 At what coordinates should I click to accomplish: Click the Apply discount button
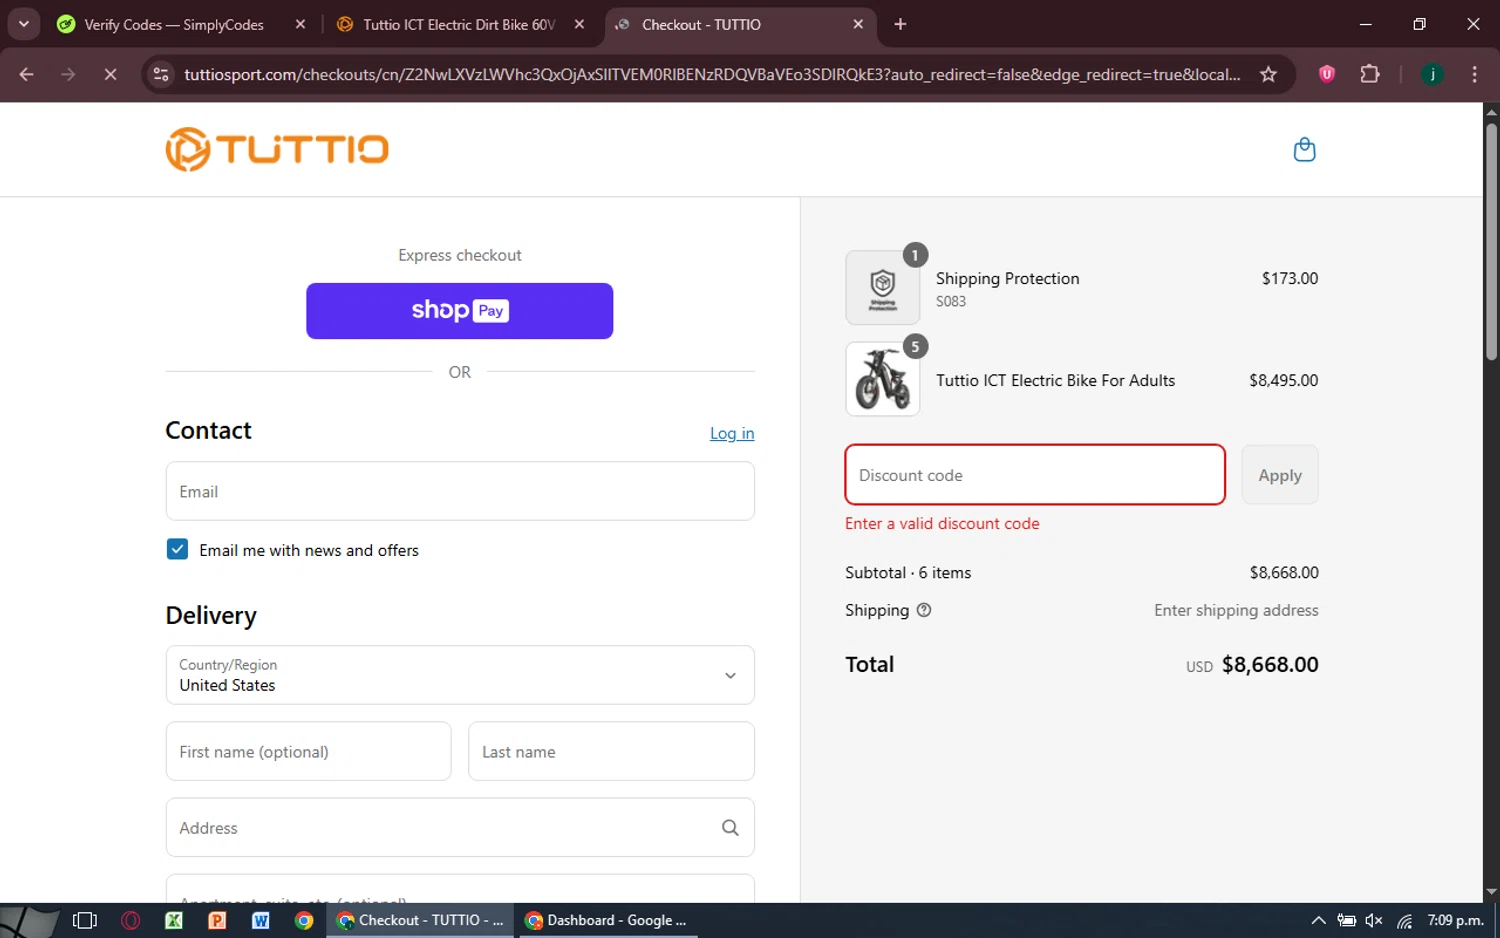1280,475
